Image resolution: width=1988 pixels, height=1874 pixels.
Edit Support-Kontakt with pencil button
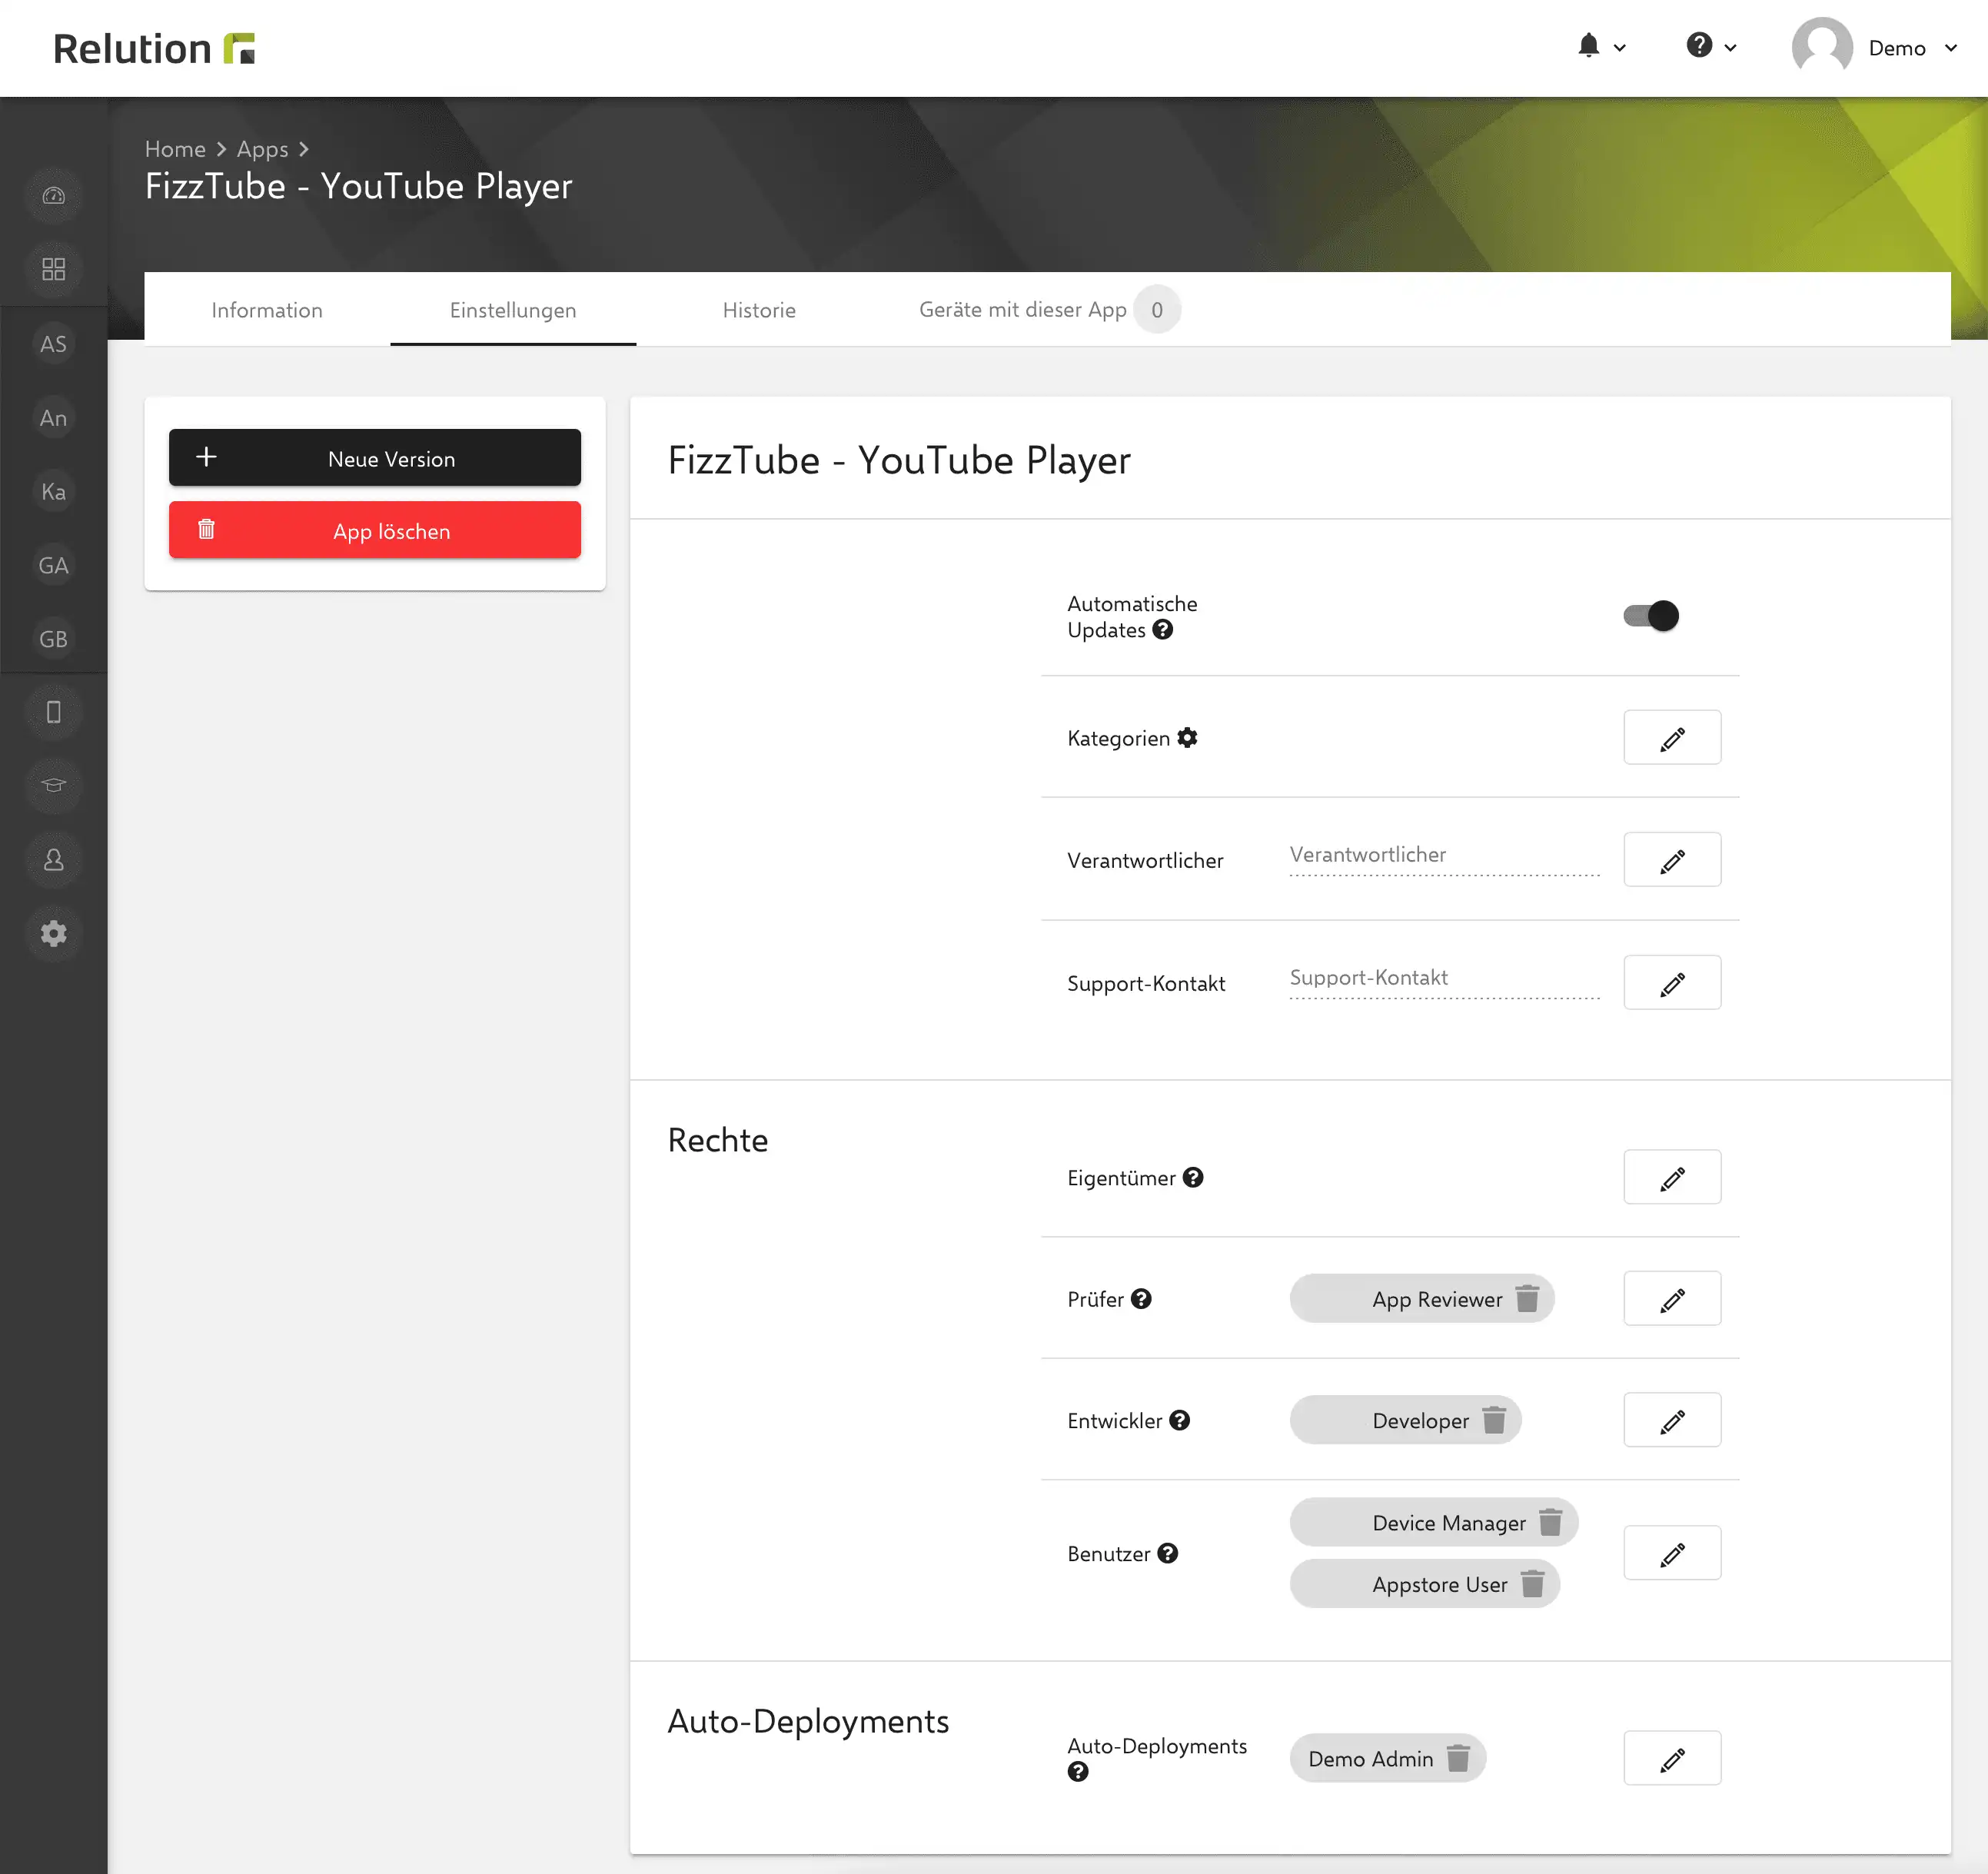pyautogui.click(x=1672, y=983)
